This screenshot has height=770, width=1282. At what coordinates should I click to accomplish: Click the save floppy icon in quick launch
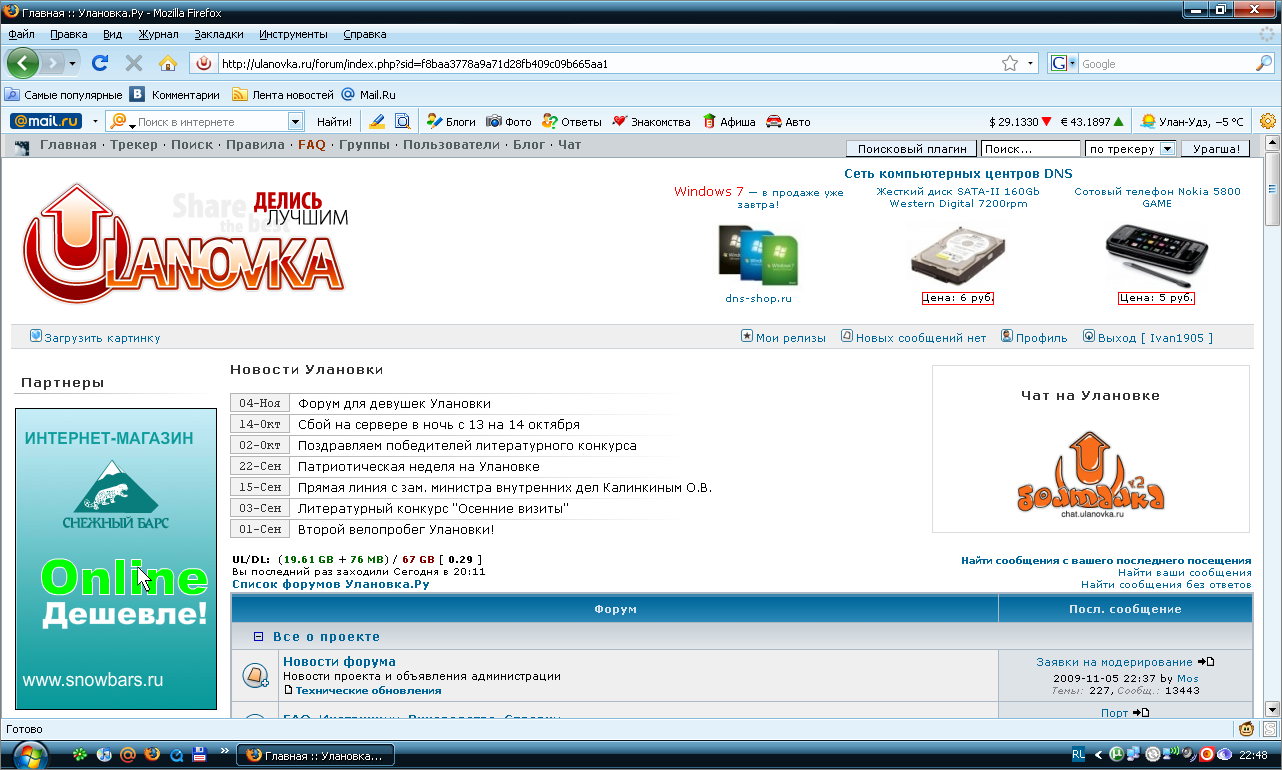[200, 755]
